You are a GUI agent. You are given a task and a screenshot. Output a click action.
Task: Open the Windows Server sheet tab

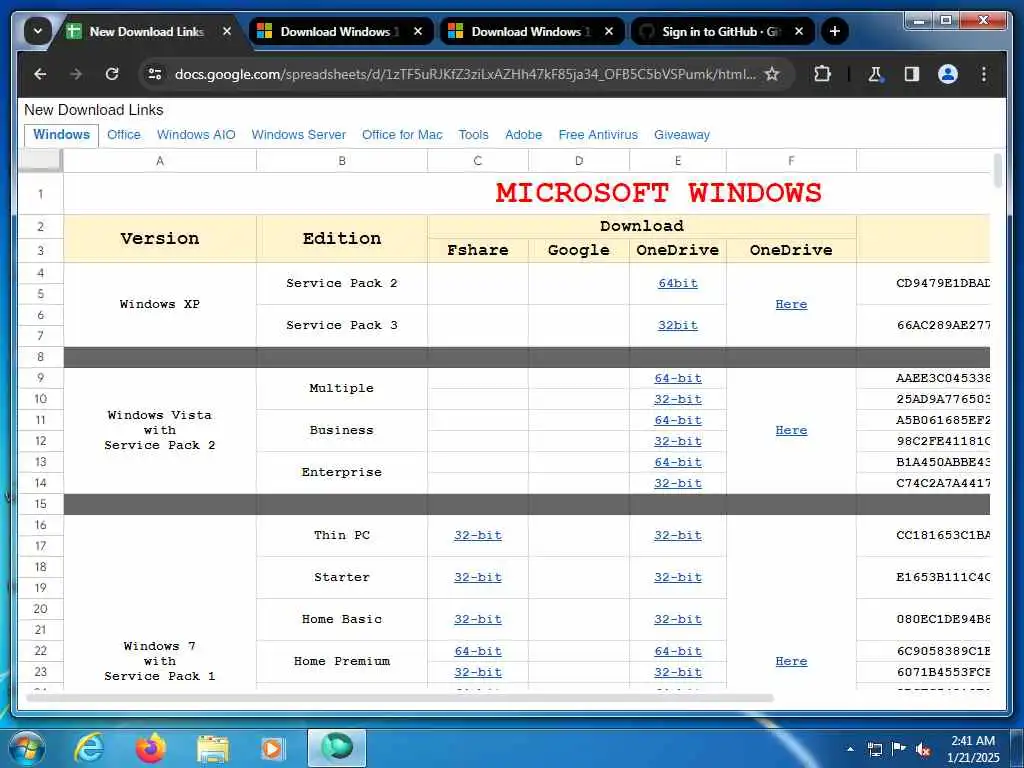[x=298, y=135]
